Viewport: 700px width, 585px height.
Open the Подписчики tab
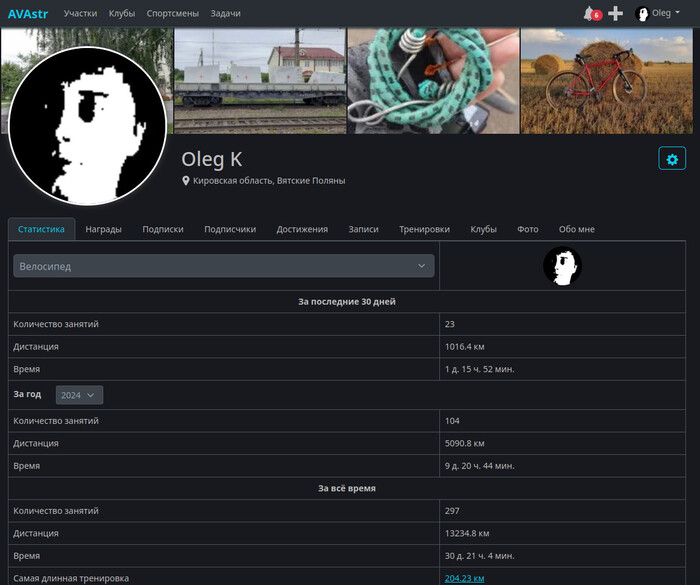(230, 229)
